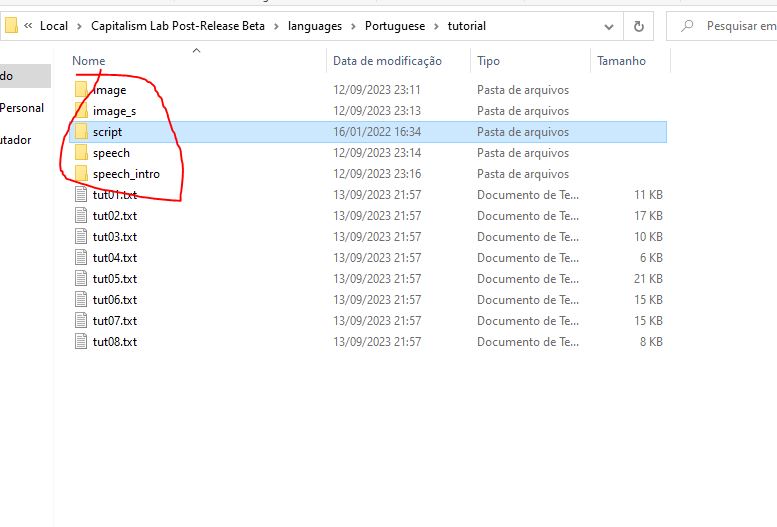This screenshot has width=777, height=527.
Task: Click the 10 KB size of tut03.txt
Action: click(x=648, y=236)
